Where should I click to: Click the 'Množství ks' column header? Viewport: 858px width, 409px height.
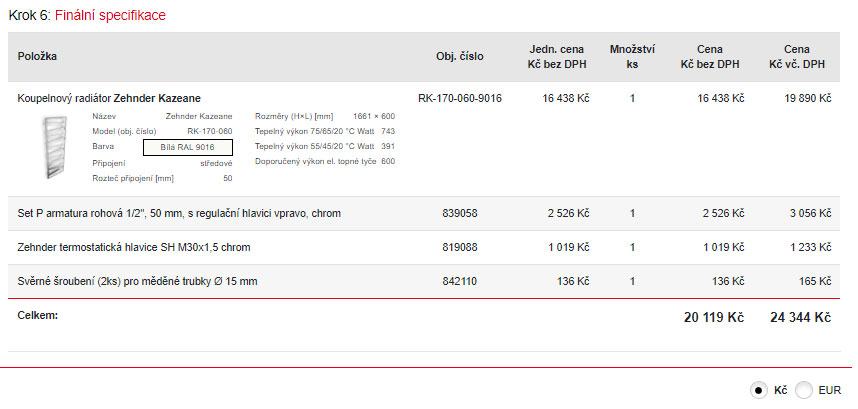[x=633, y=57]
